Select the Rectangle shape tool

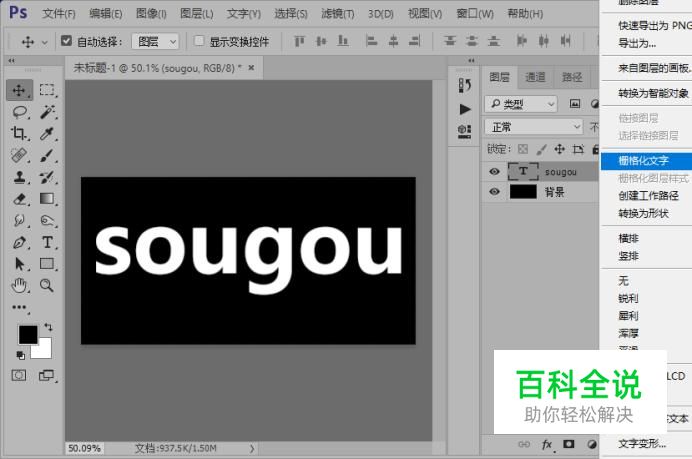[47, 263]
